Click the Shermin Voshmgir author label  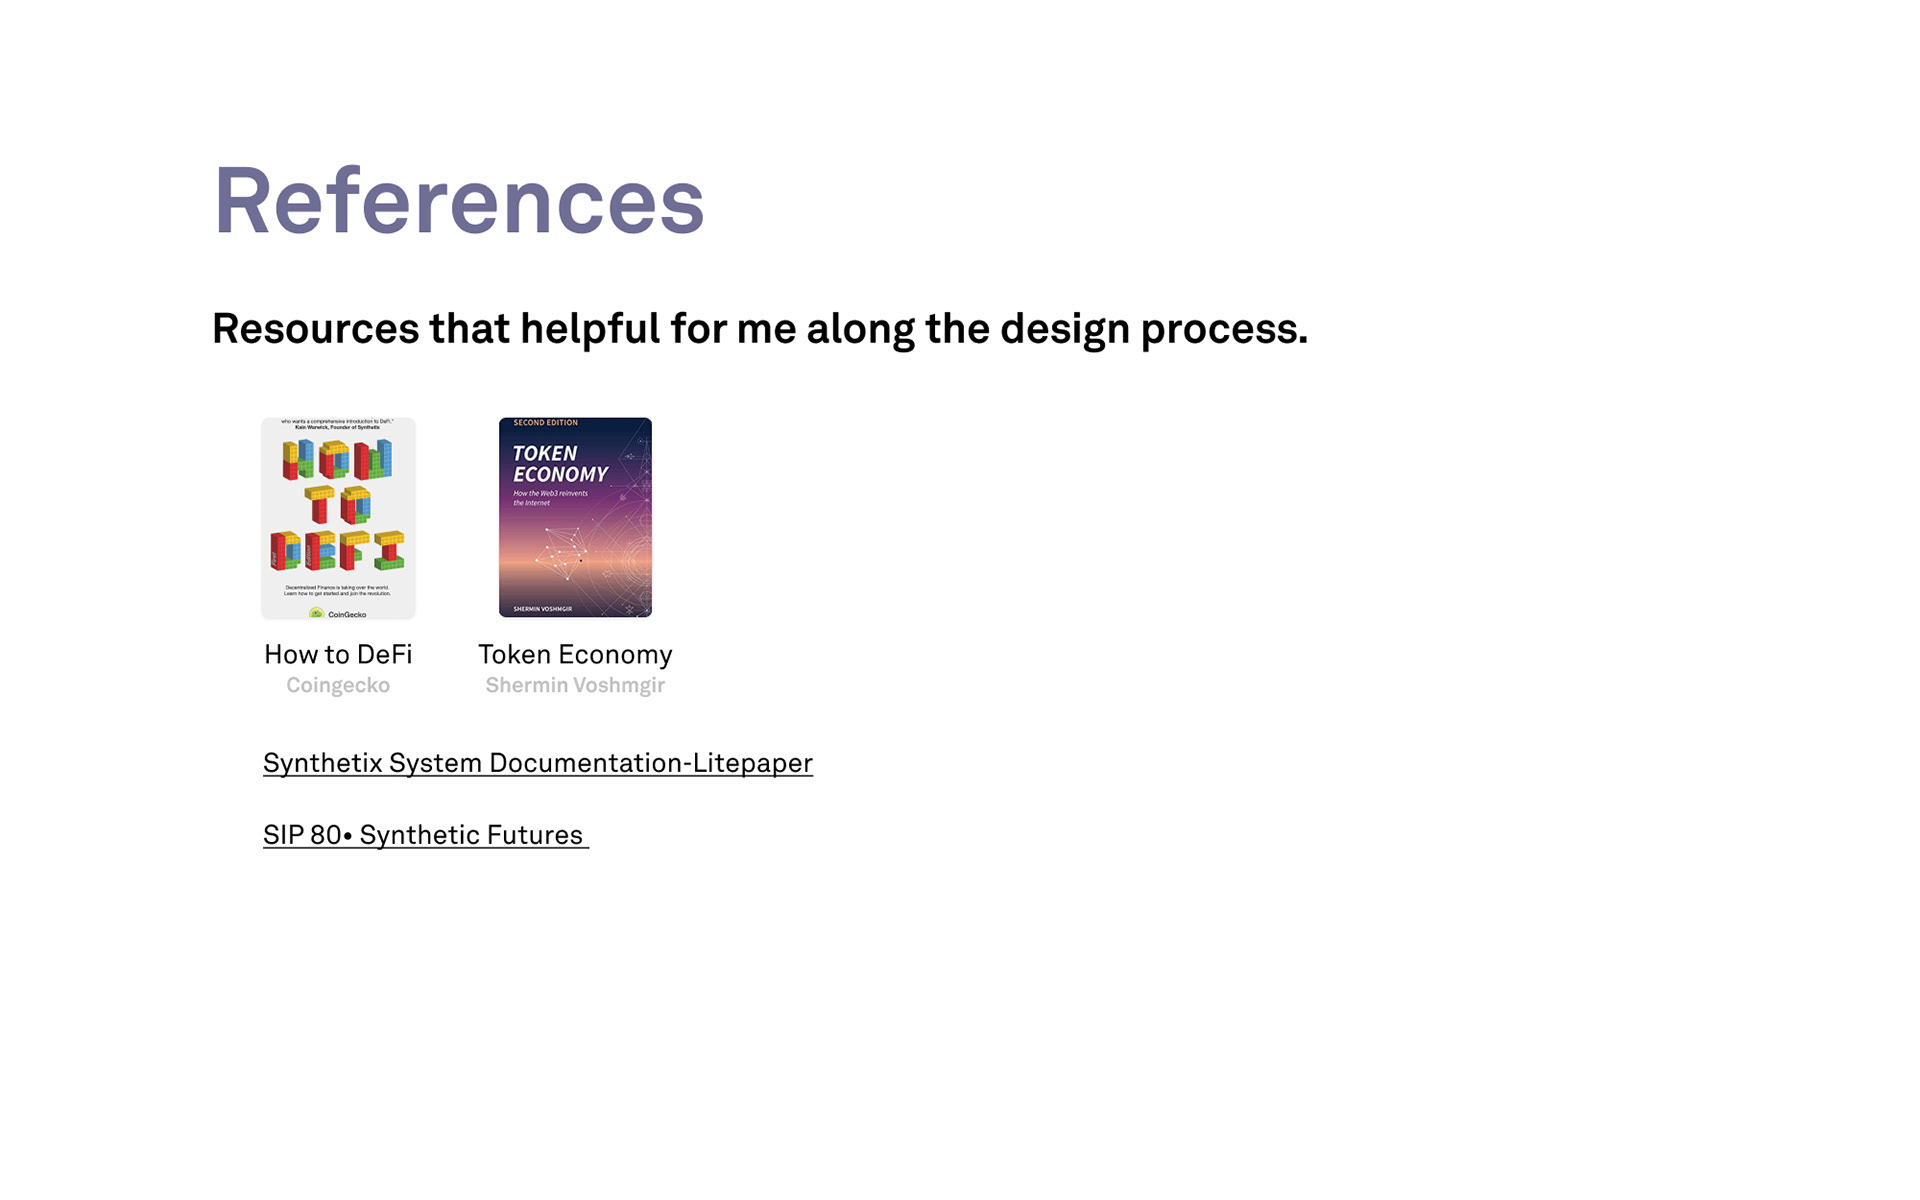pos(575,685)
